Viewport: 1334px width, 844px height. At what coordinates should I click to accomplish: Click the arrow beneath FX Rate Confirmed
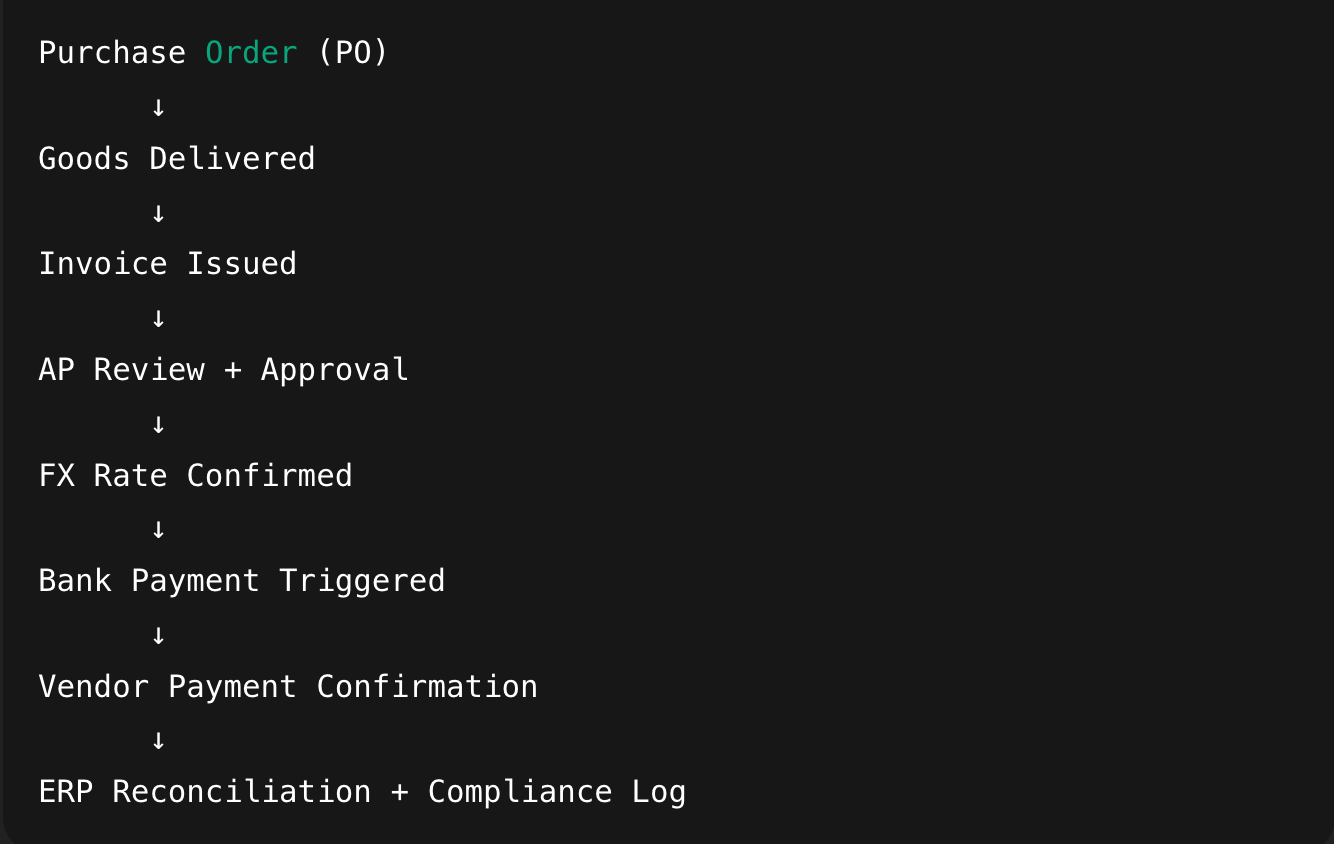point(158,528)
